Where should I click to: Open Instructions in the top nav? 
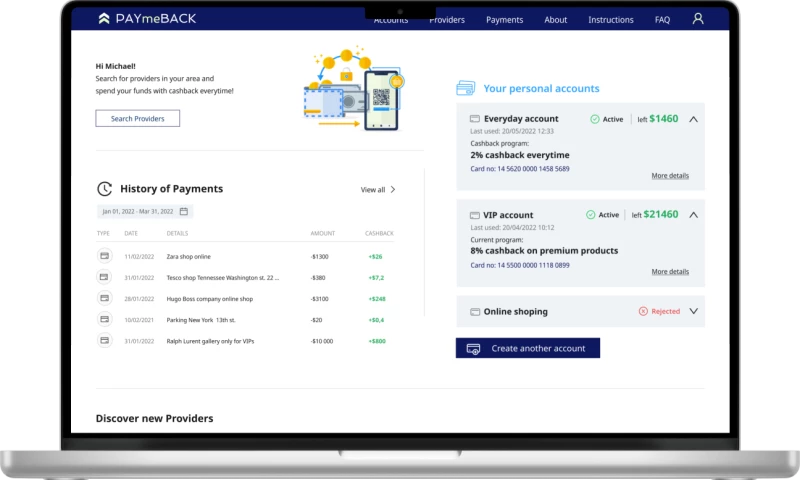tap(611, 20)
